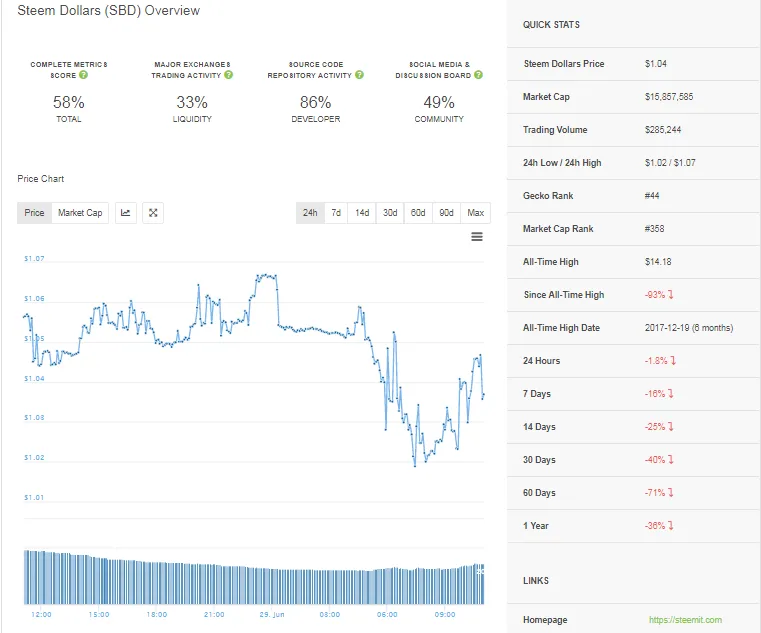Select the 30d time range
Viewport: 761px width, 633px height.
tap(390, 213)
